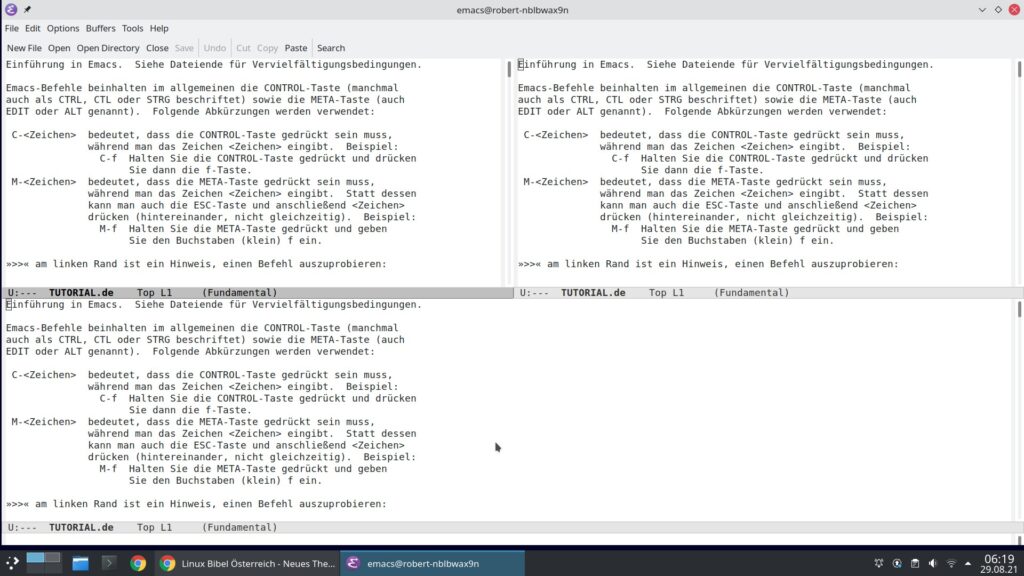Click (Fundamental) in the top-left mode line
Image resolution: width=1024 pixels, height=576 pixels.
(240, 293)
